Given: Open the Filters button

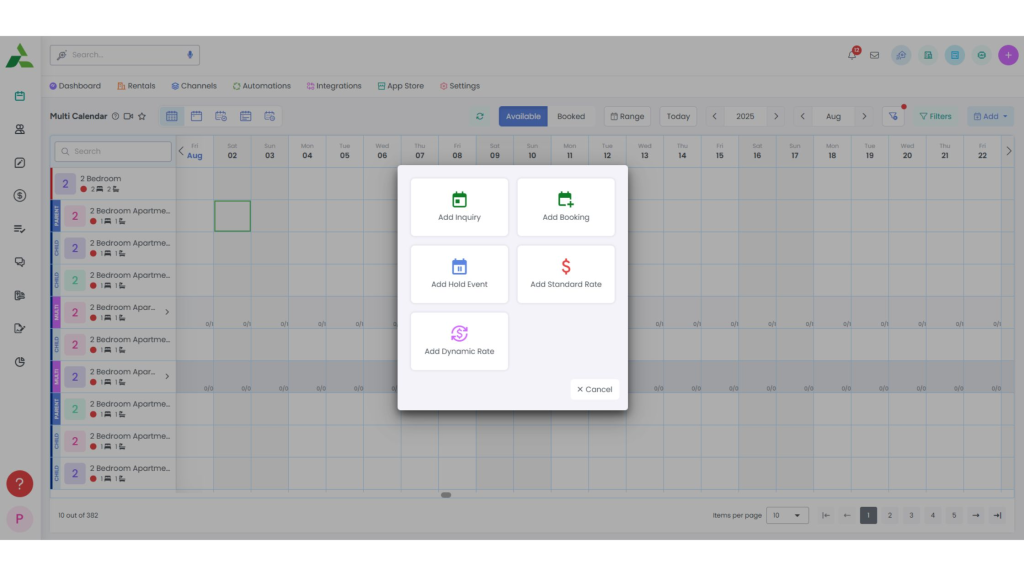Looking at the screenshot, I should click(x=936, y=116).
